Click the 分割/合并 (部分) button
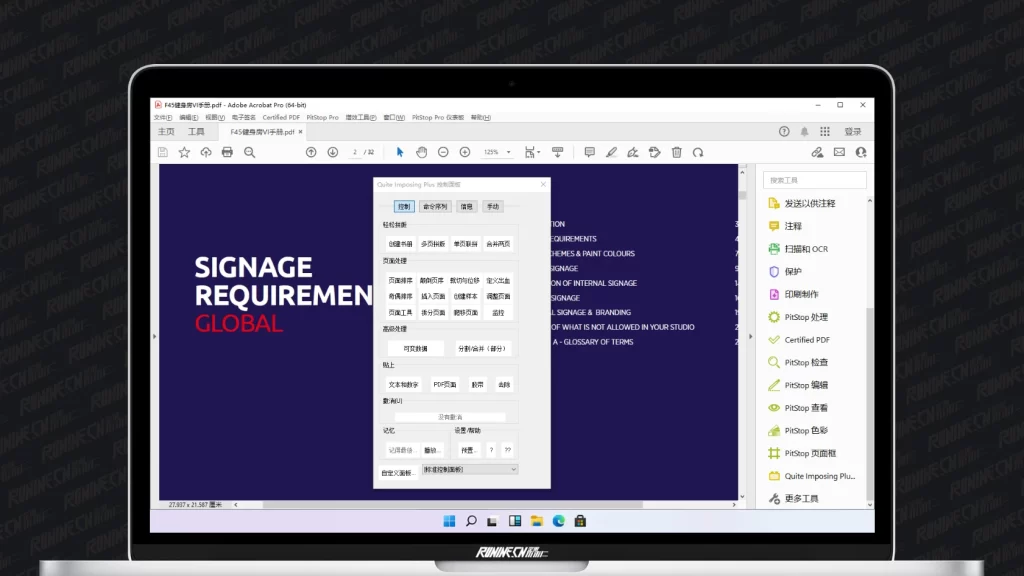The image size is (1024, 576). tap(484, 349)
